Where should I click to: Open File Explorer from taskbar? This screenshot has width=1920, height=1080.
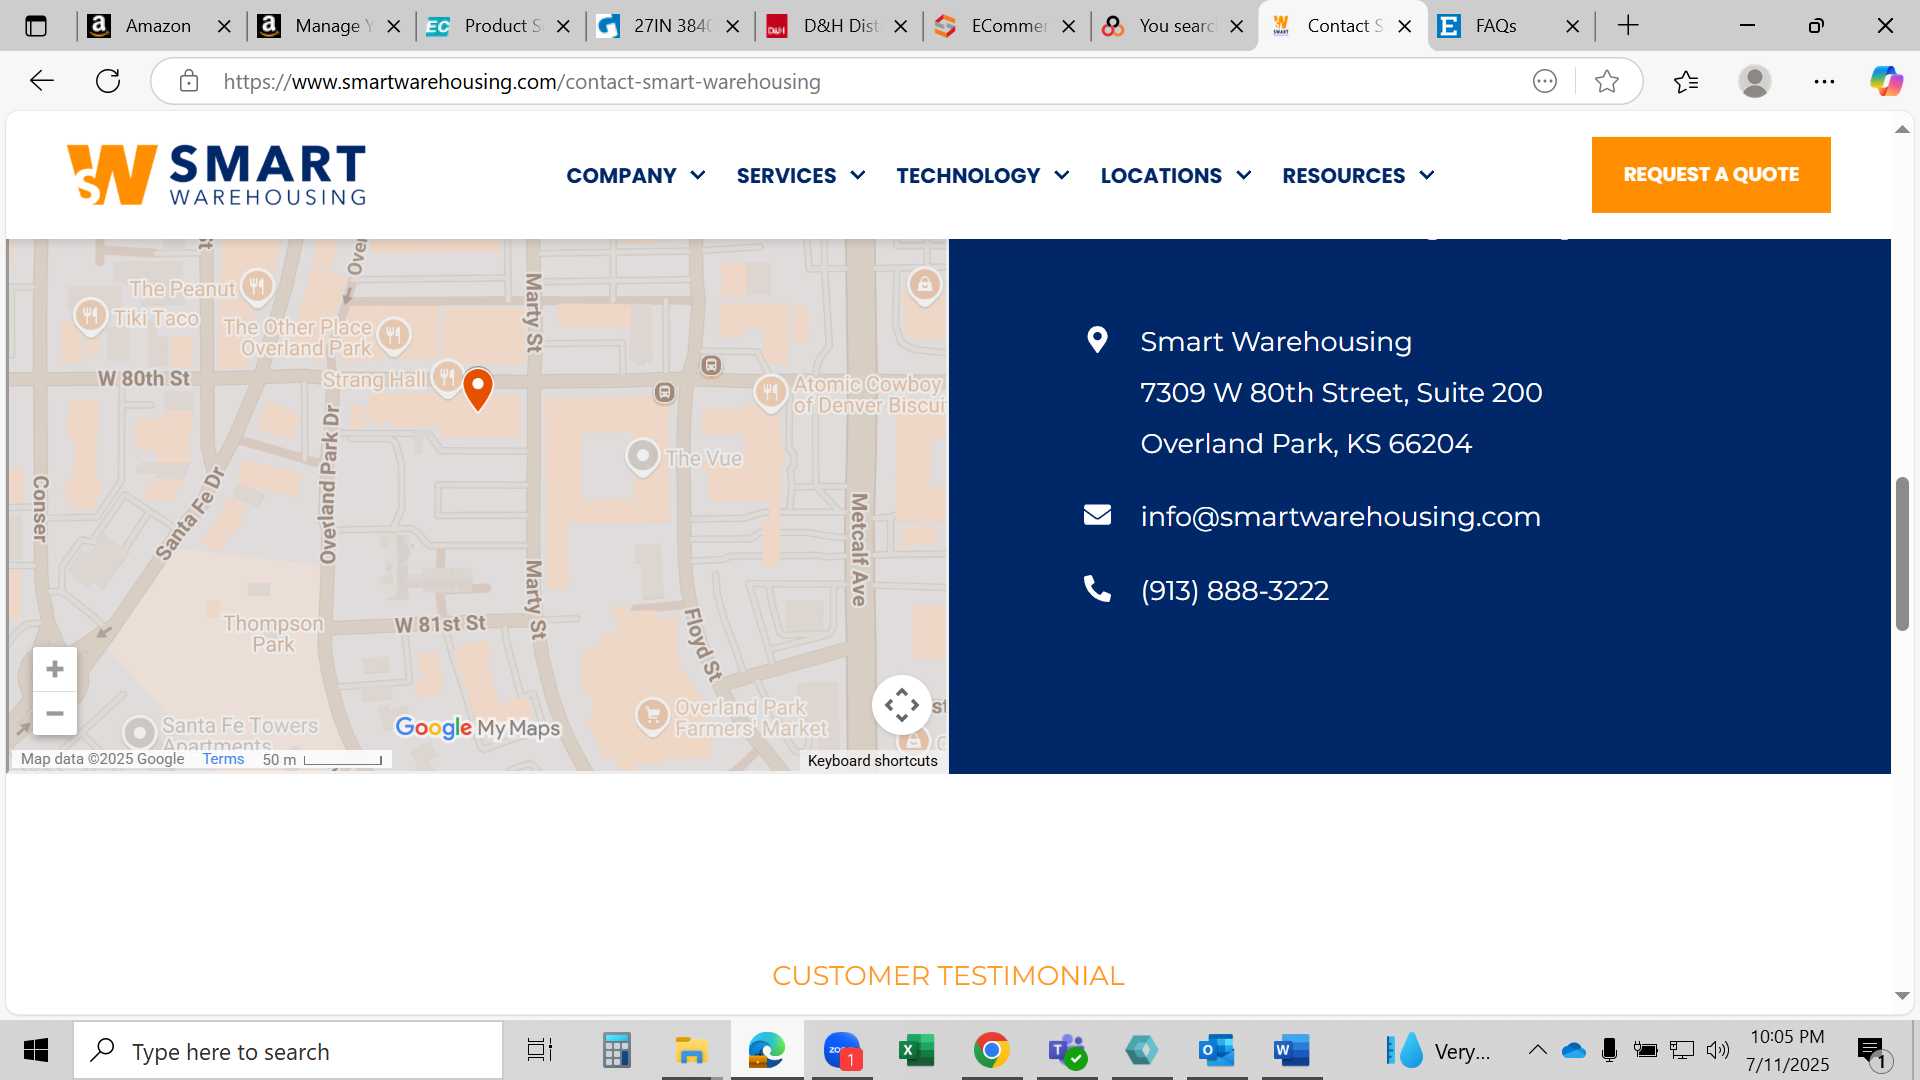point(690,1050)
